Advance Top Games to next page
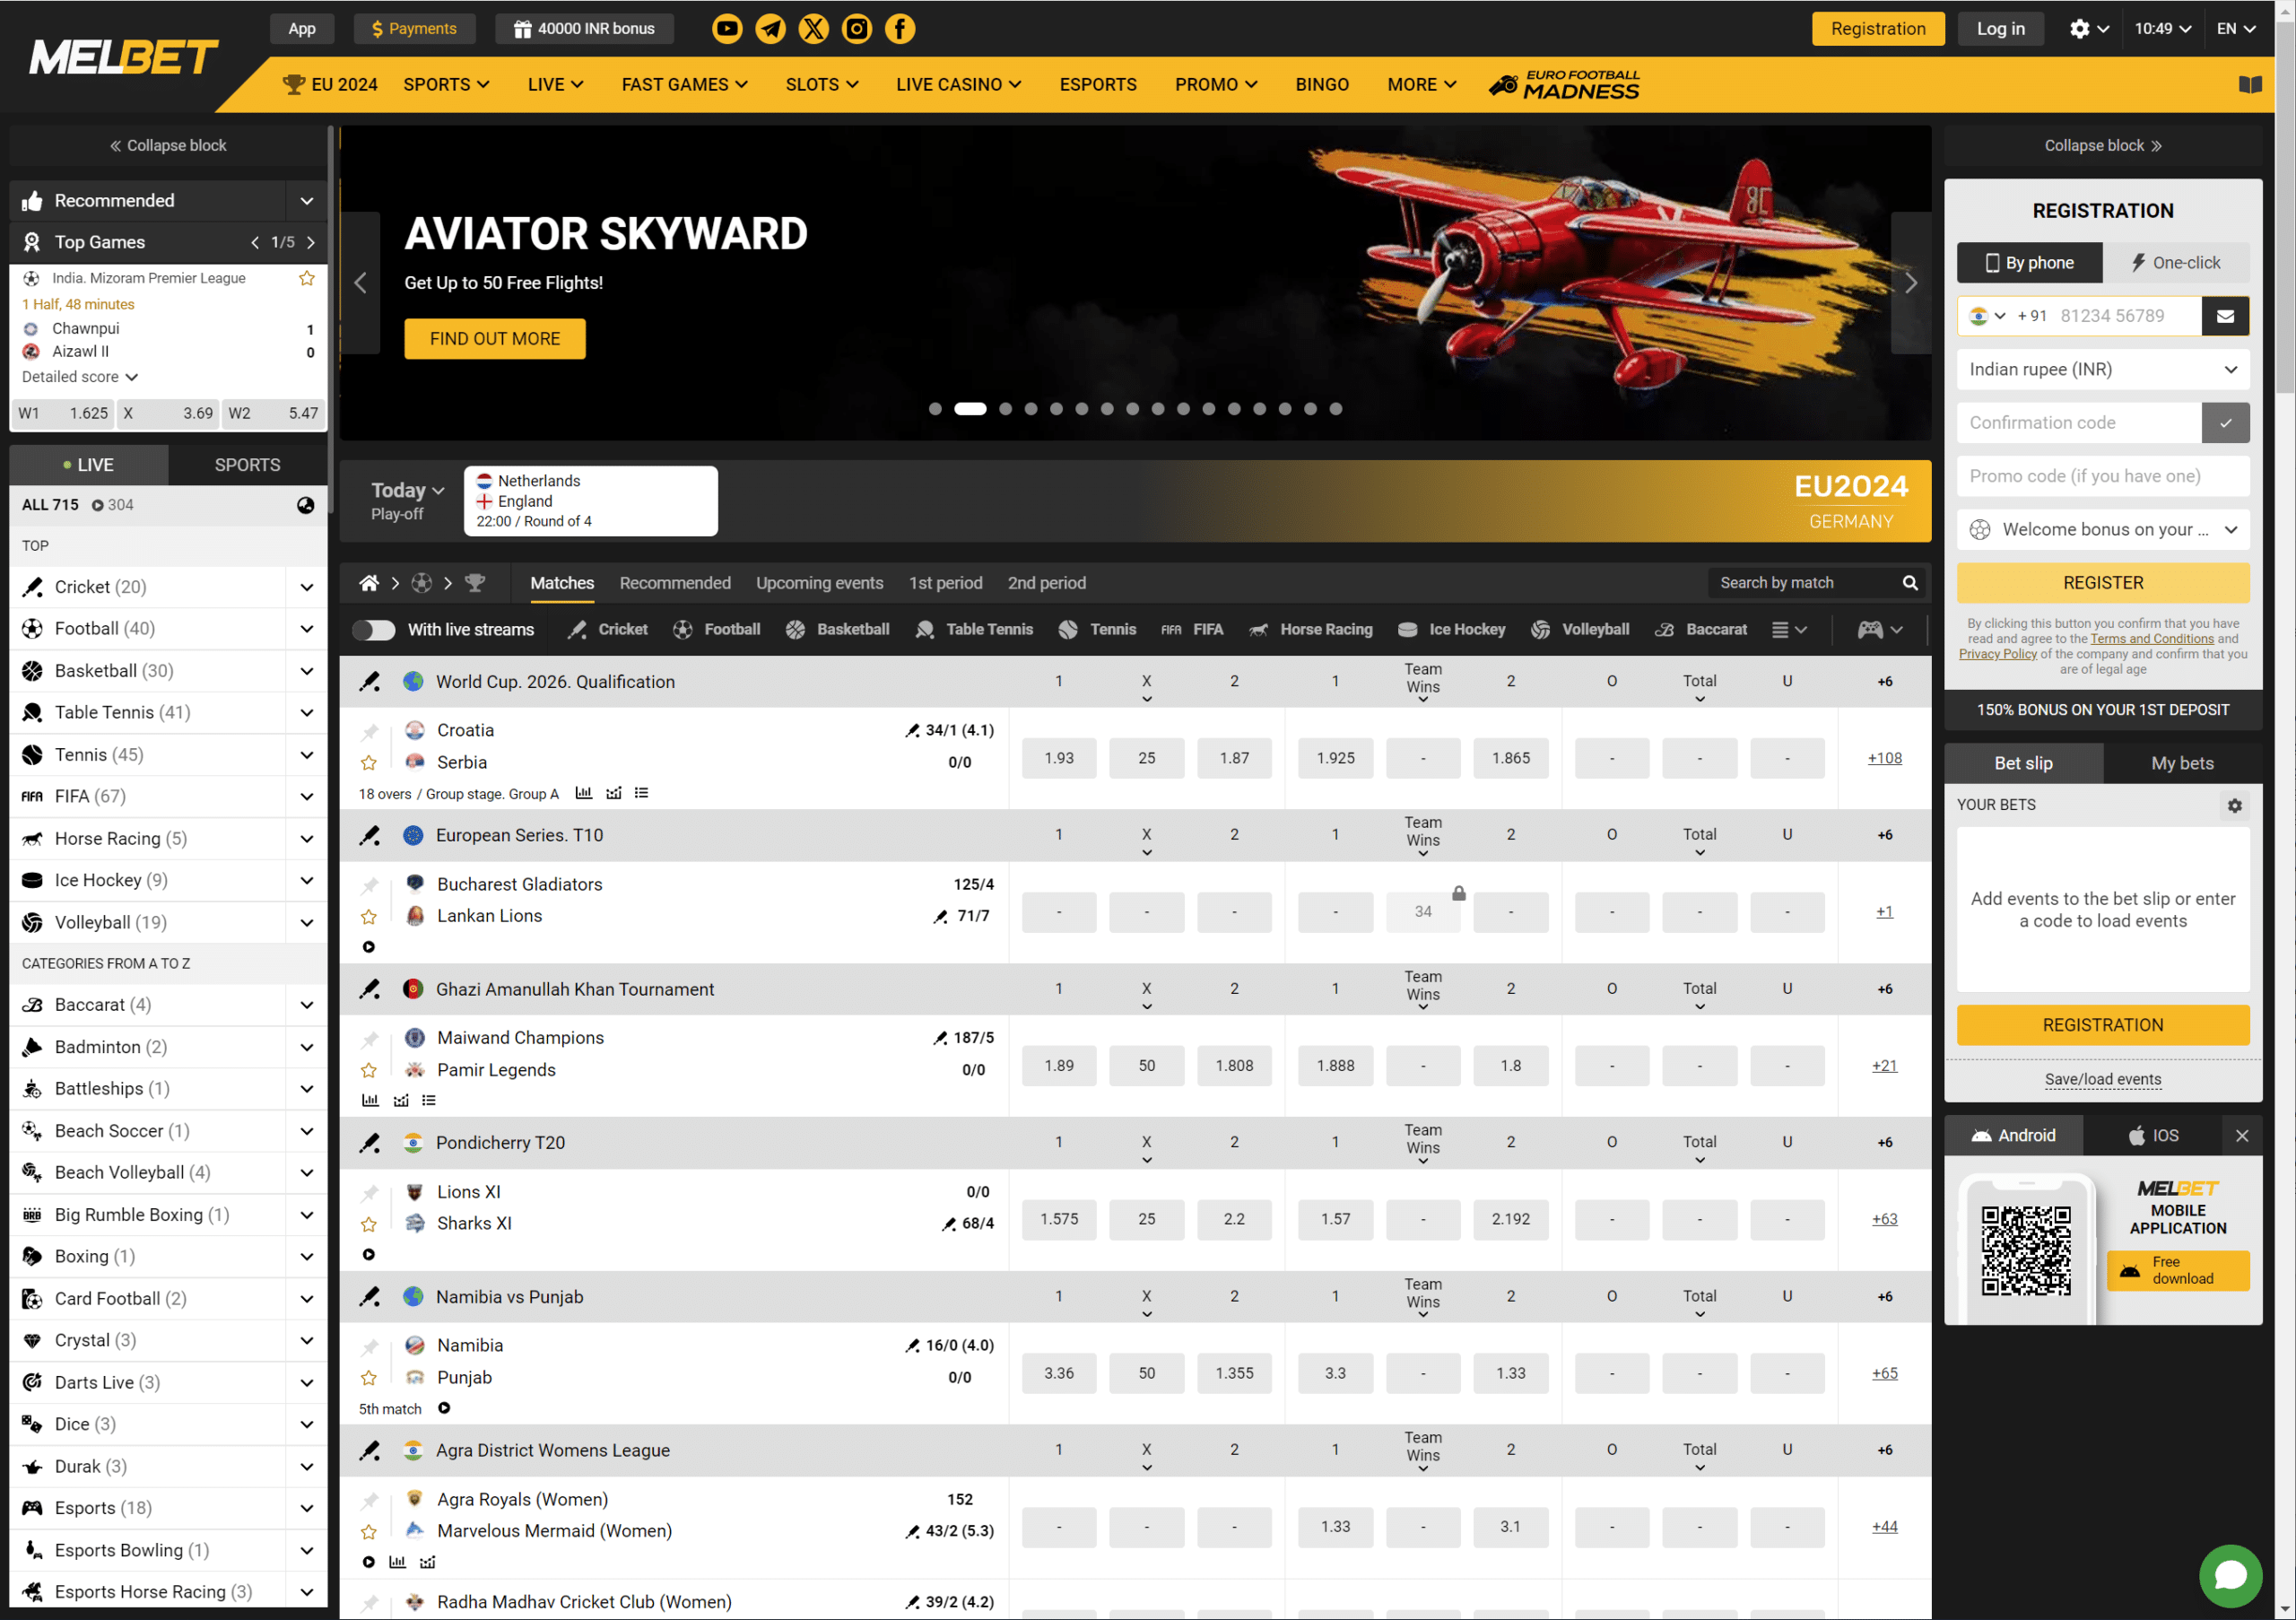Image resolution: width=2296 pixels, height=1620 pixels. [x=311, y=243]
